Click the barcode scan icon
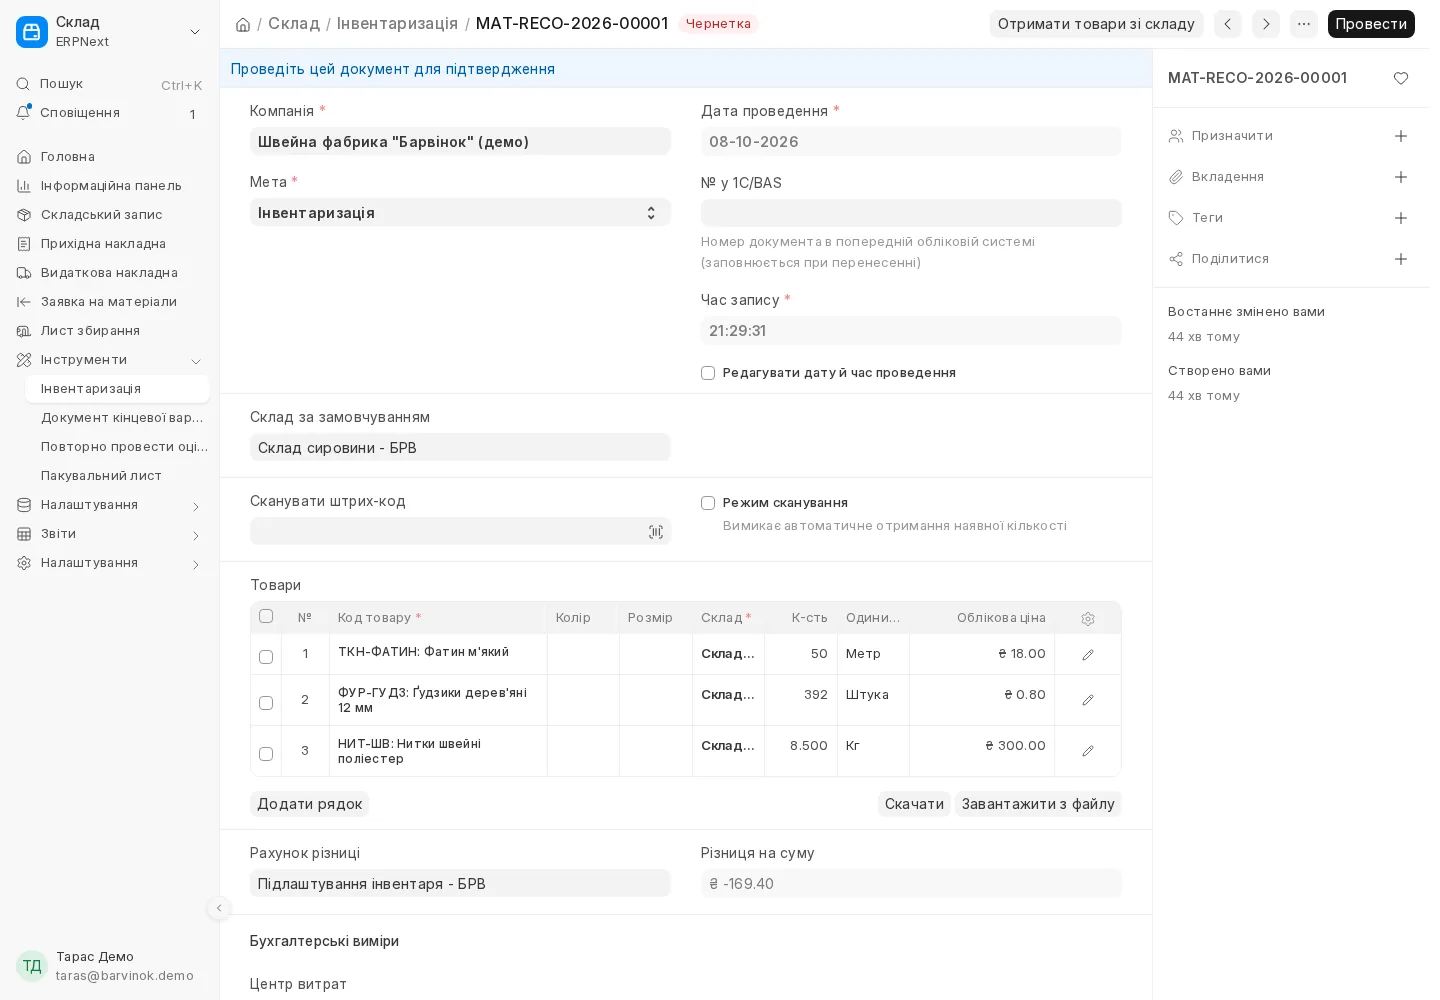The image size is (1440, 1000). pos(656,532)
